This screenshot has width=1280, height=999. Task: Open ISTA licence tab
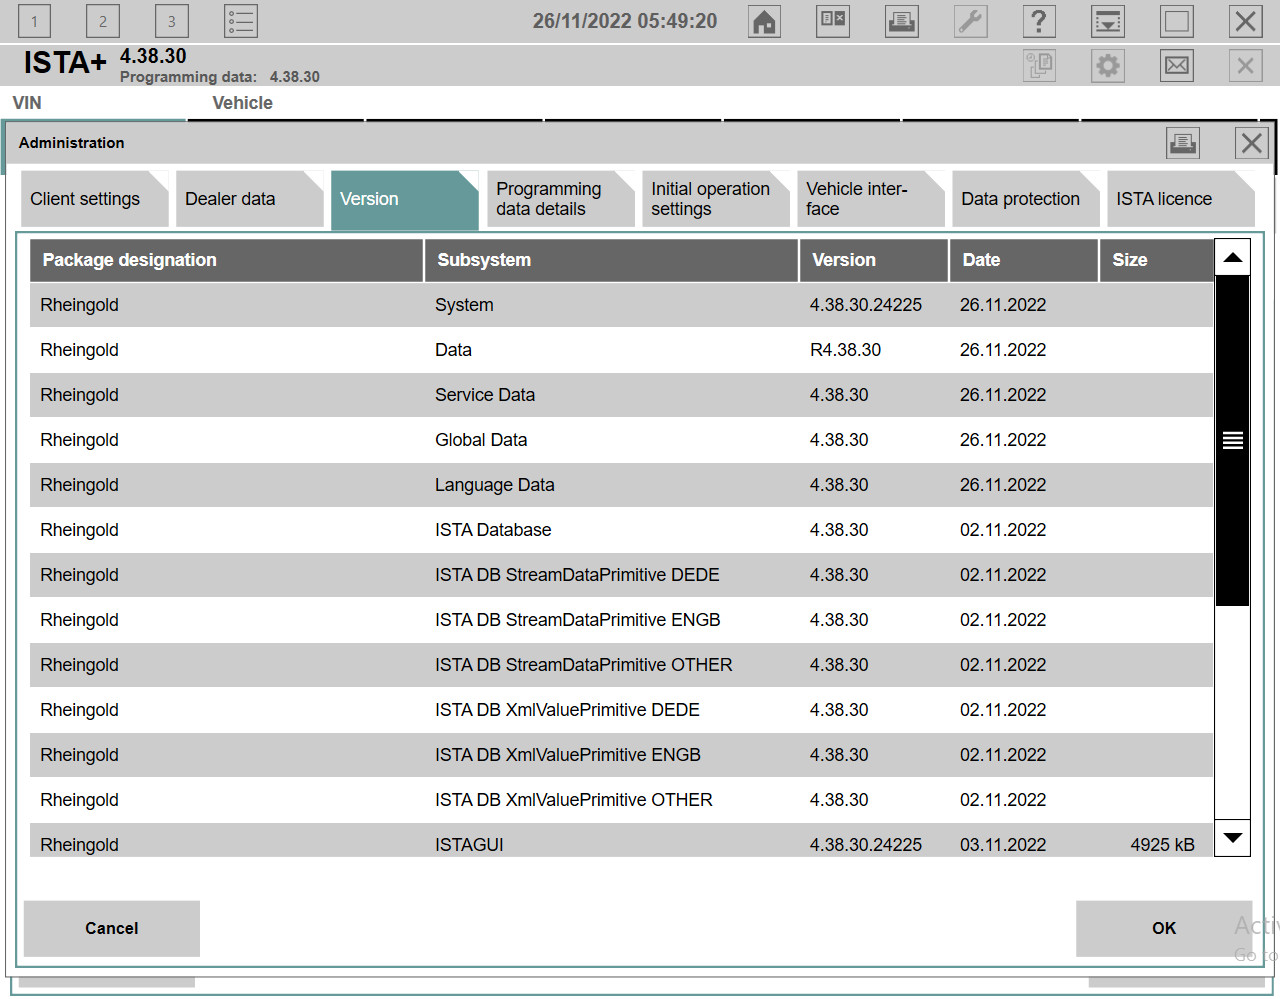1181,199
